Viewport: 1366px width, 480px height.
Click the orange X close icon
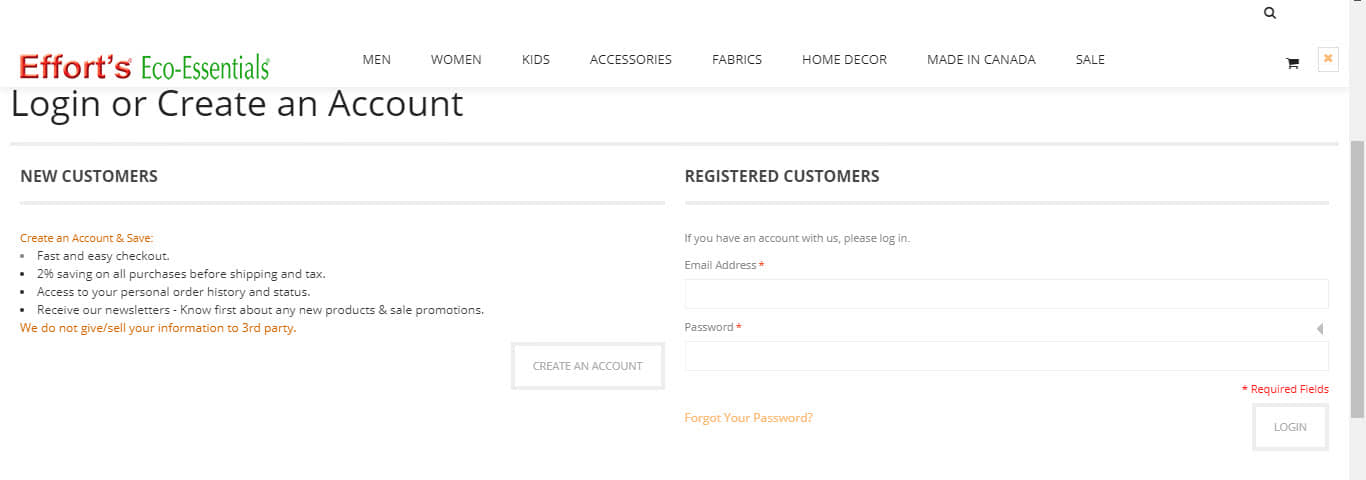pyautogui.click(x=1328, y=59)
